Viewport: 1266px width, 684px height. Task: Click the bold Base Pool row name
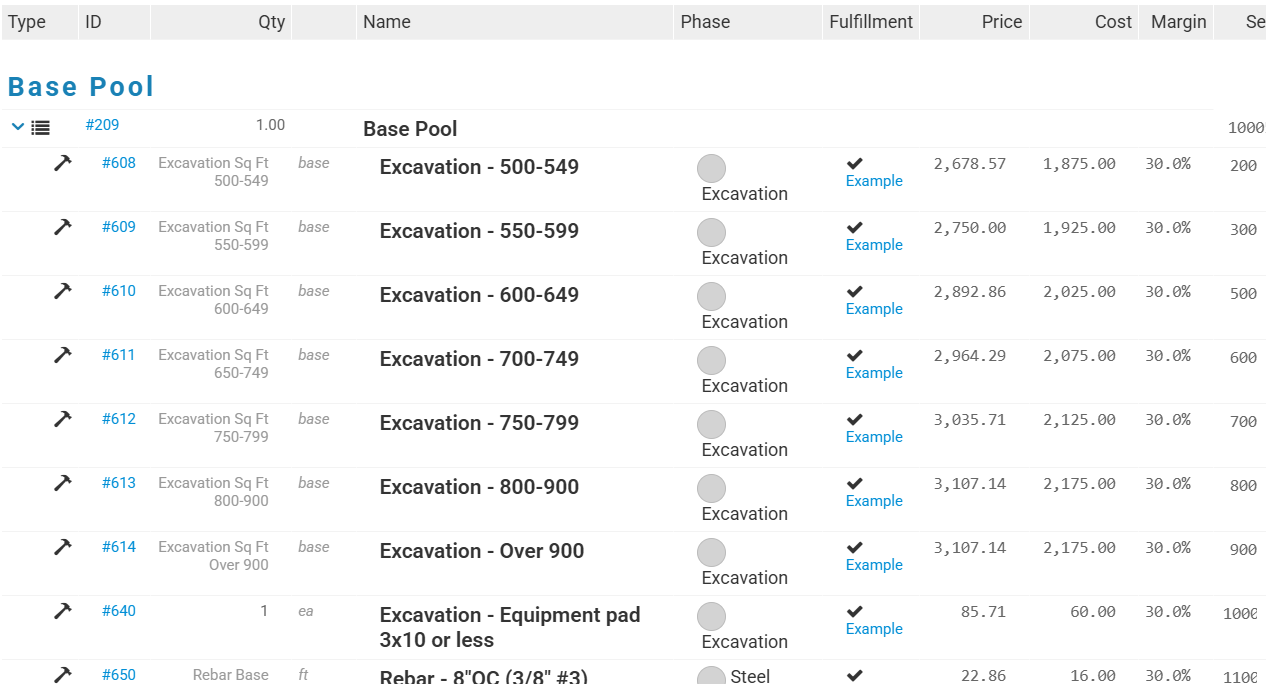tap(410, 129)
